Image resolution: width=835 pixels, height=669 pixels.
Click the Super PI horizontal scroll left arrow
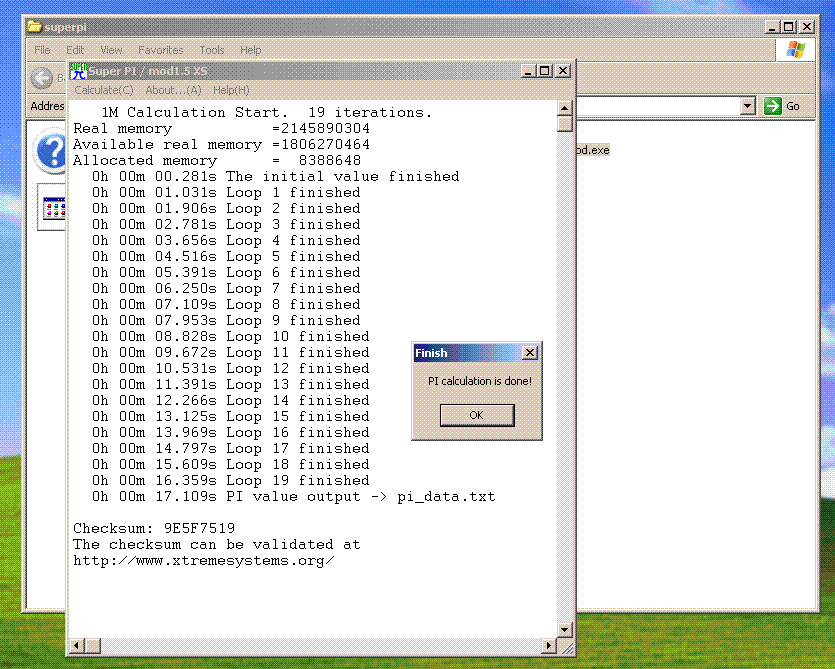click(x=77, y=646)
